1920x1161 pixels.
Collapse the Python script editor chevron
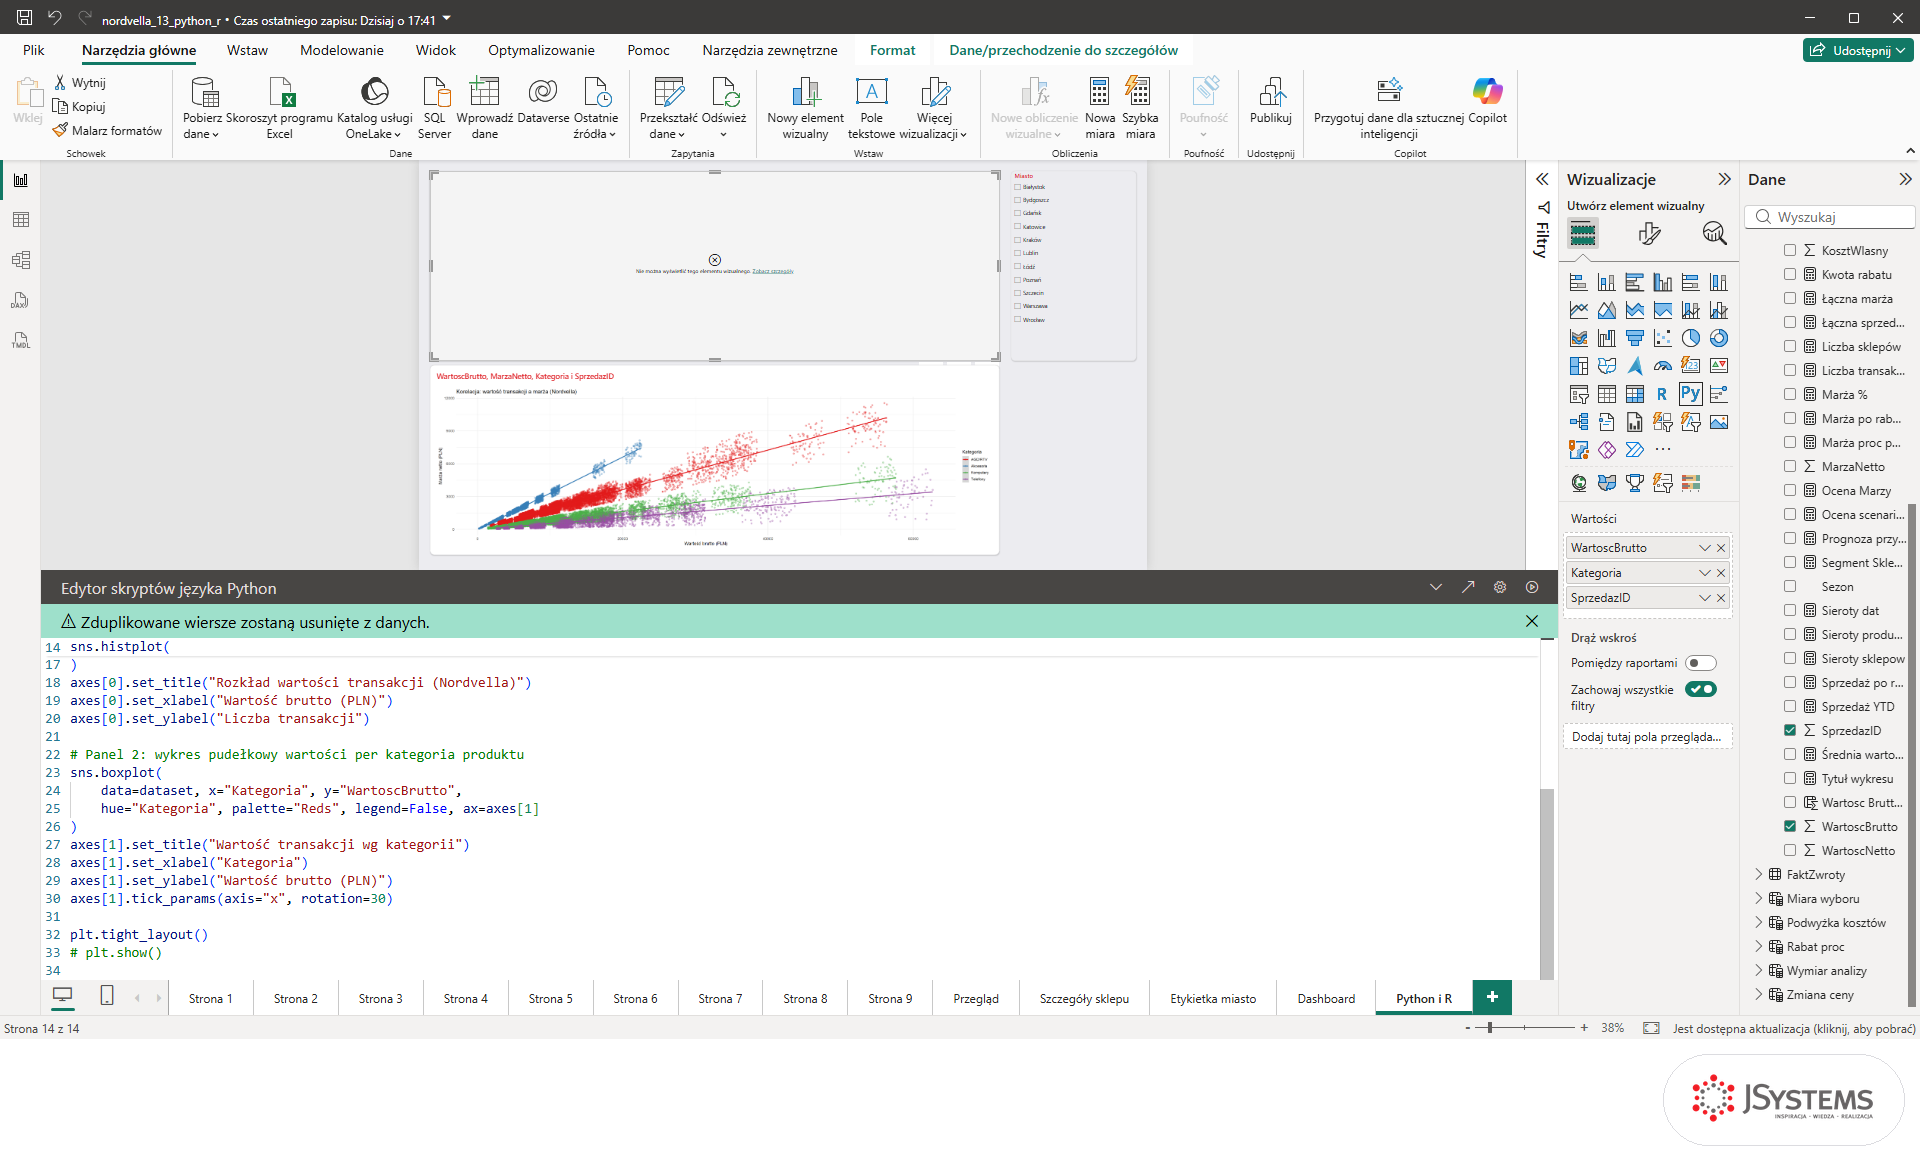click(x=1436, y=587)
